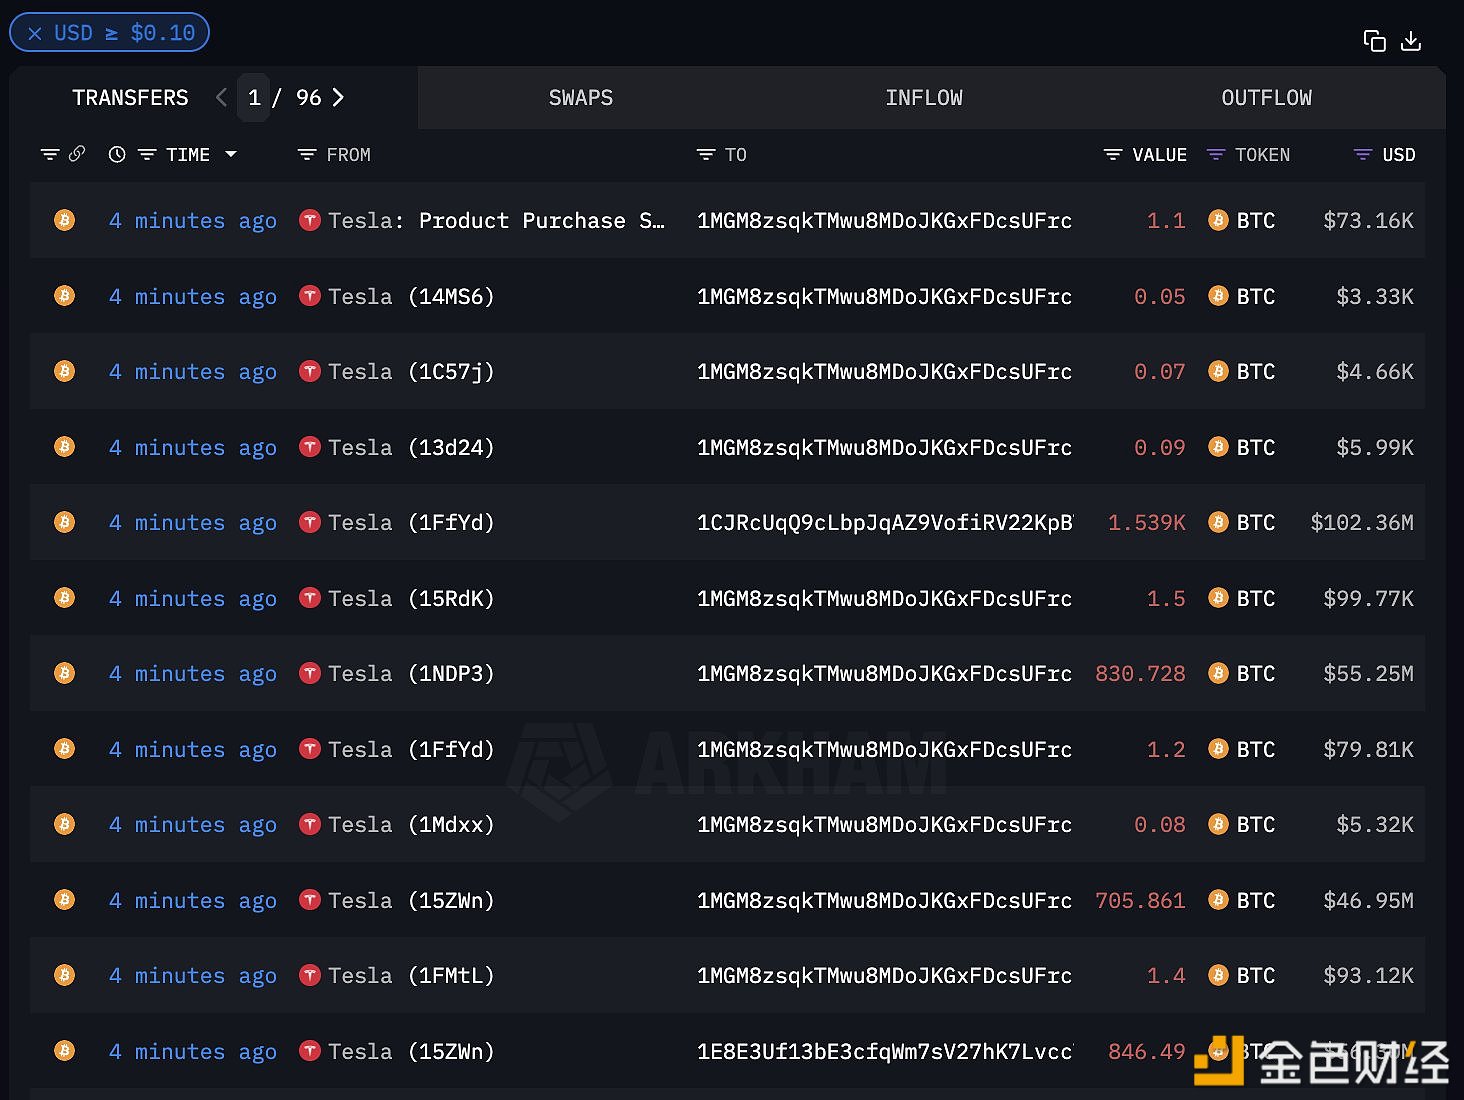This screenshot has width=1464, height=1100.
Task: Click the value 1.539K
Action: coord(1147,522)
